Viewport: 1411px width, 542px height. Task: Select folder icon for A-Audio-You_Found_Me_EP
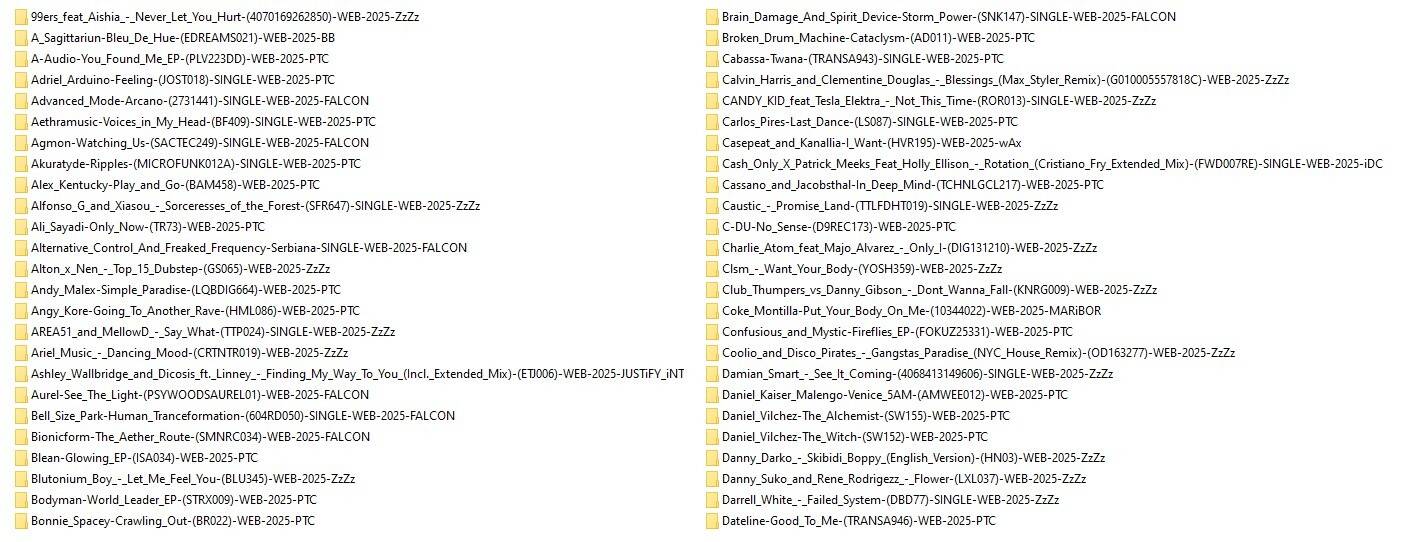coord(21,59)
